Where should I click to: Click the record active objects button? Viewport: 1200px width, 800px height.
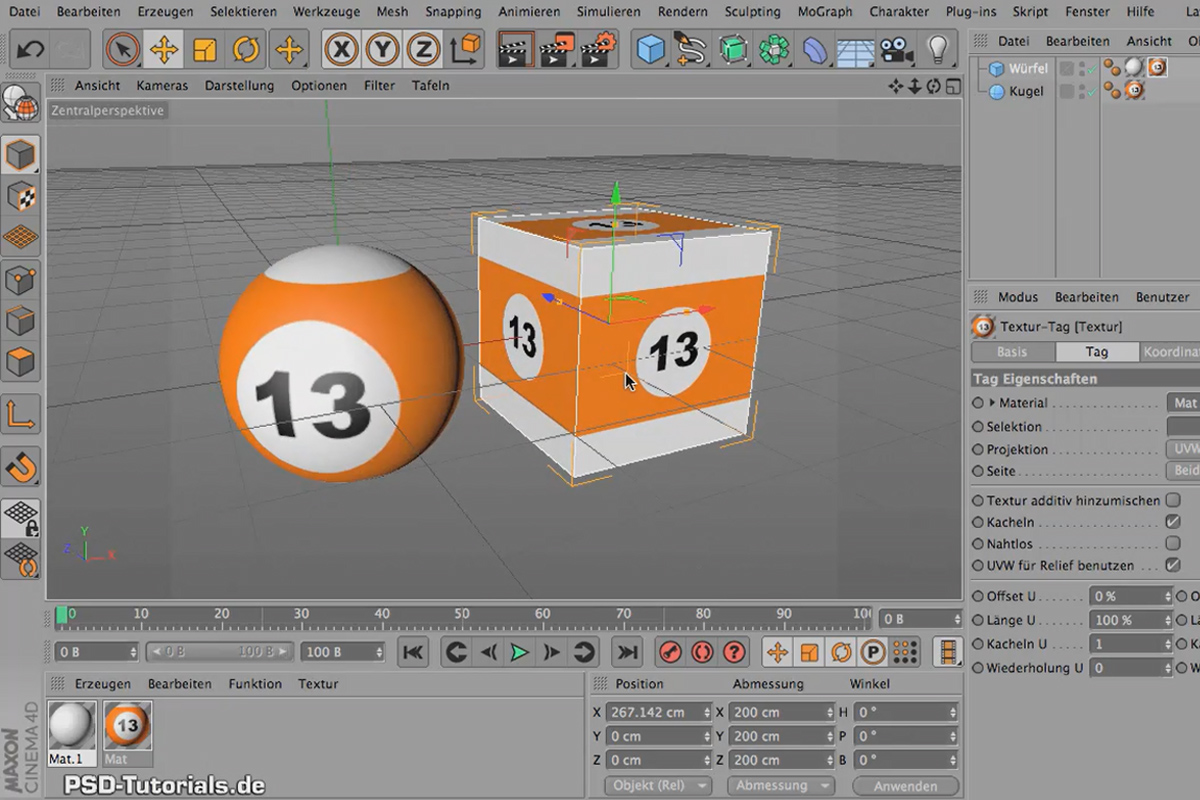670,652
